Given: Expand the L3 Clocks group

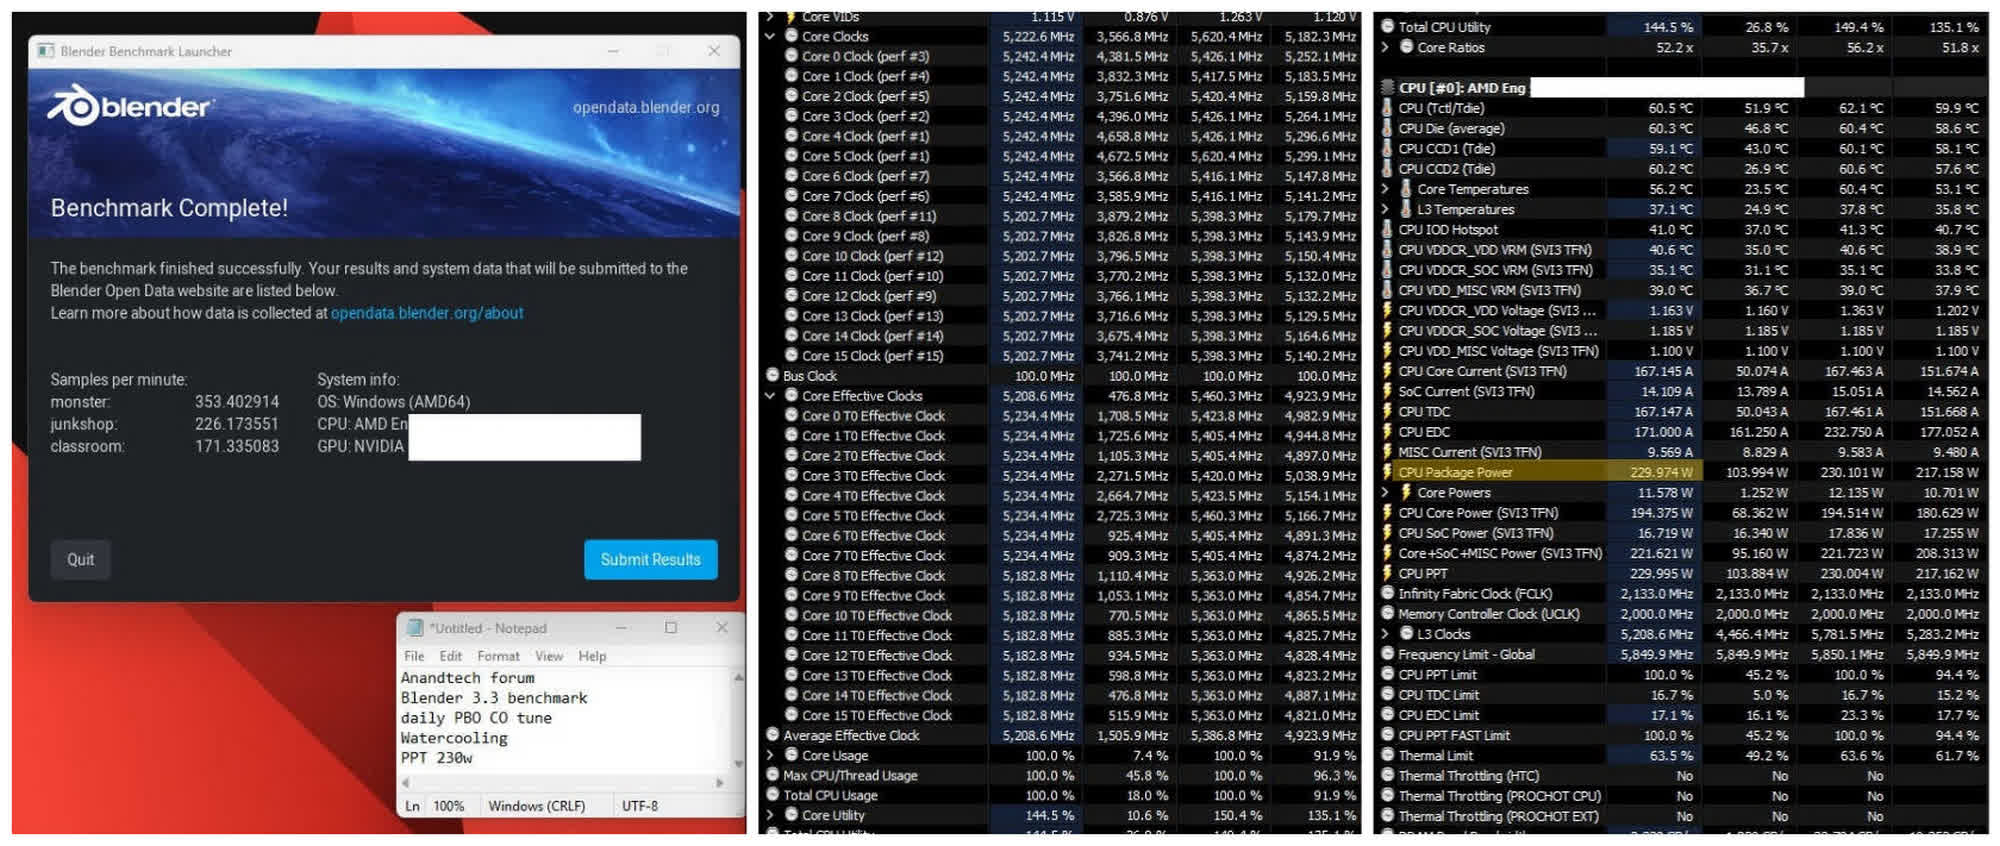Looking at the screenshot, I should [x=1385, y=634].
